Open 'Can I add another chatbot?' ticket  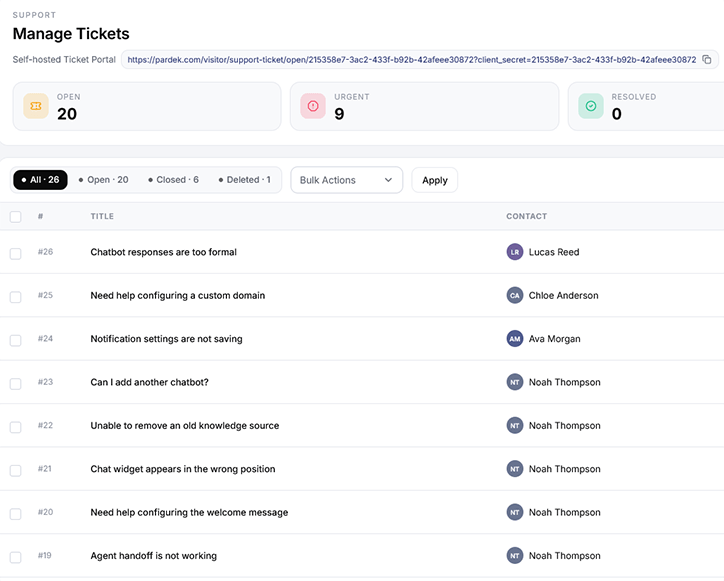point(150,382)
